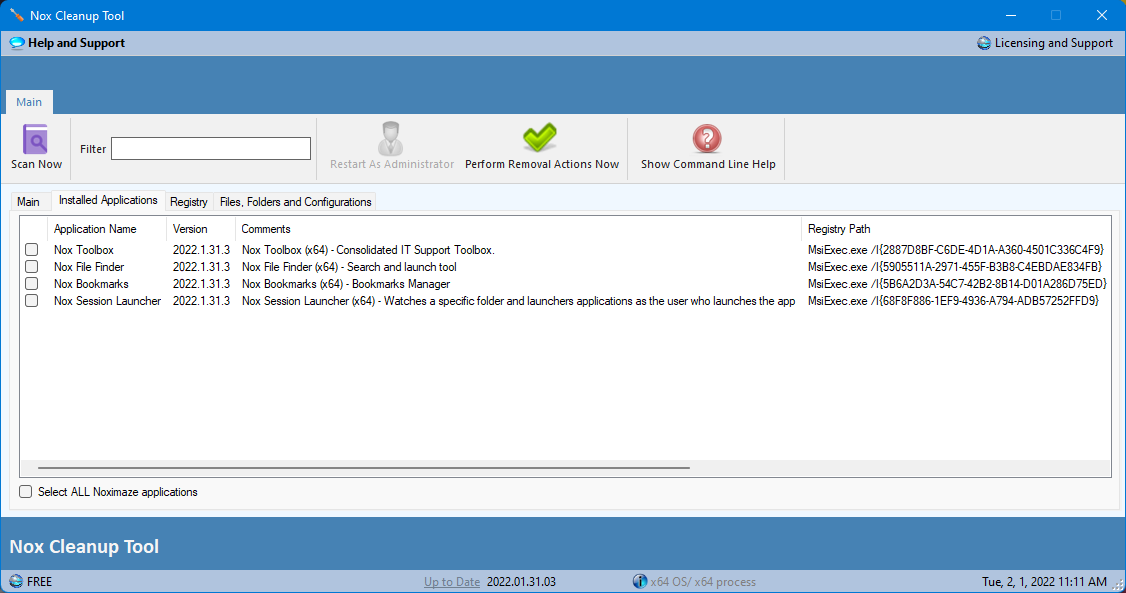
Task: Click the Help and Support bubble icon
Action: click(x=17, y=43)
